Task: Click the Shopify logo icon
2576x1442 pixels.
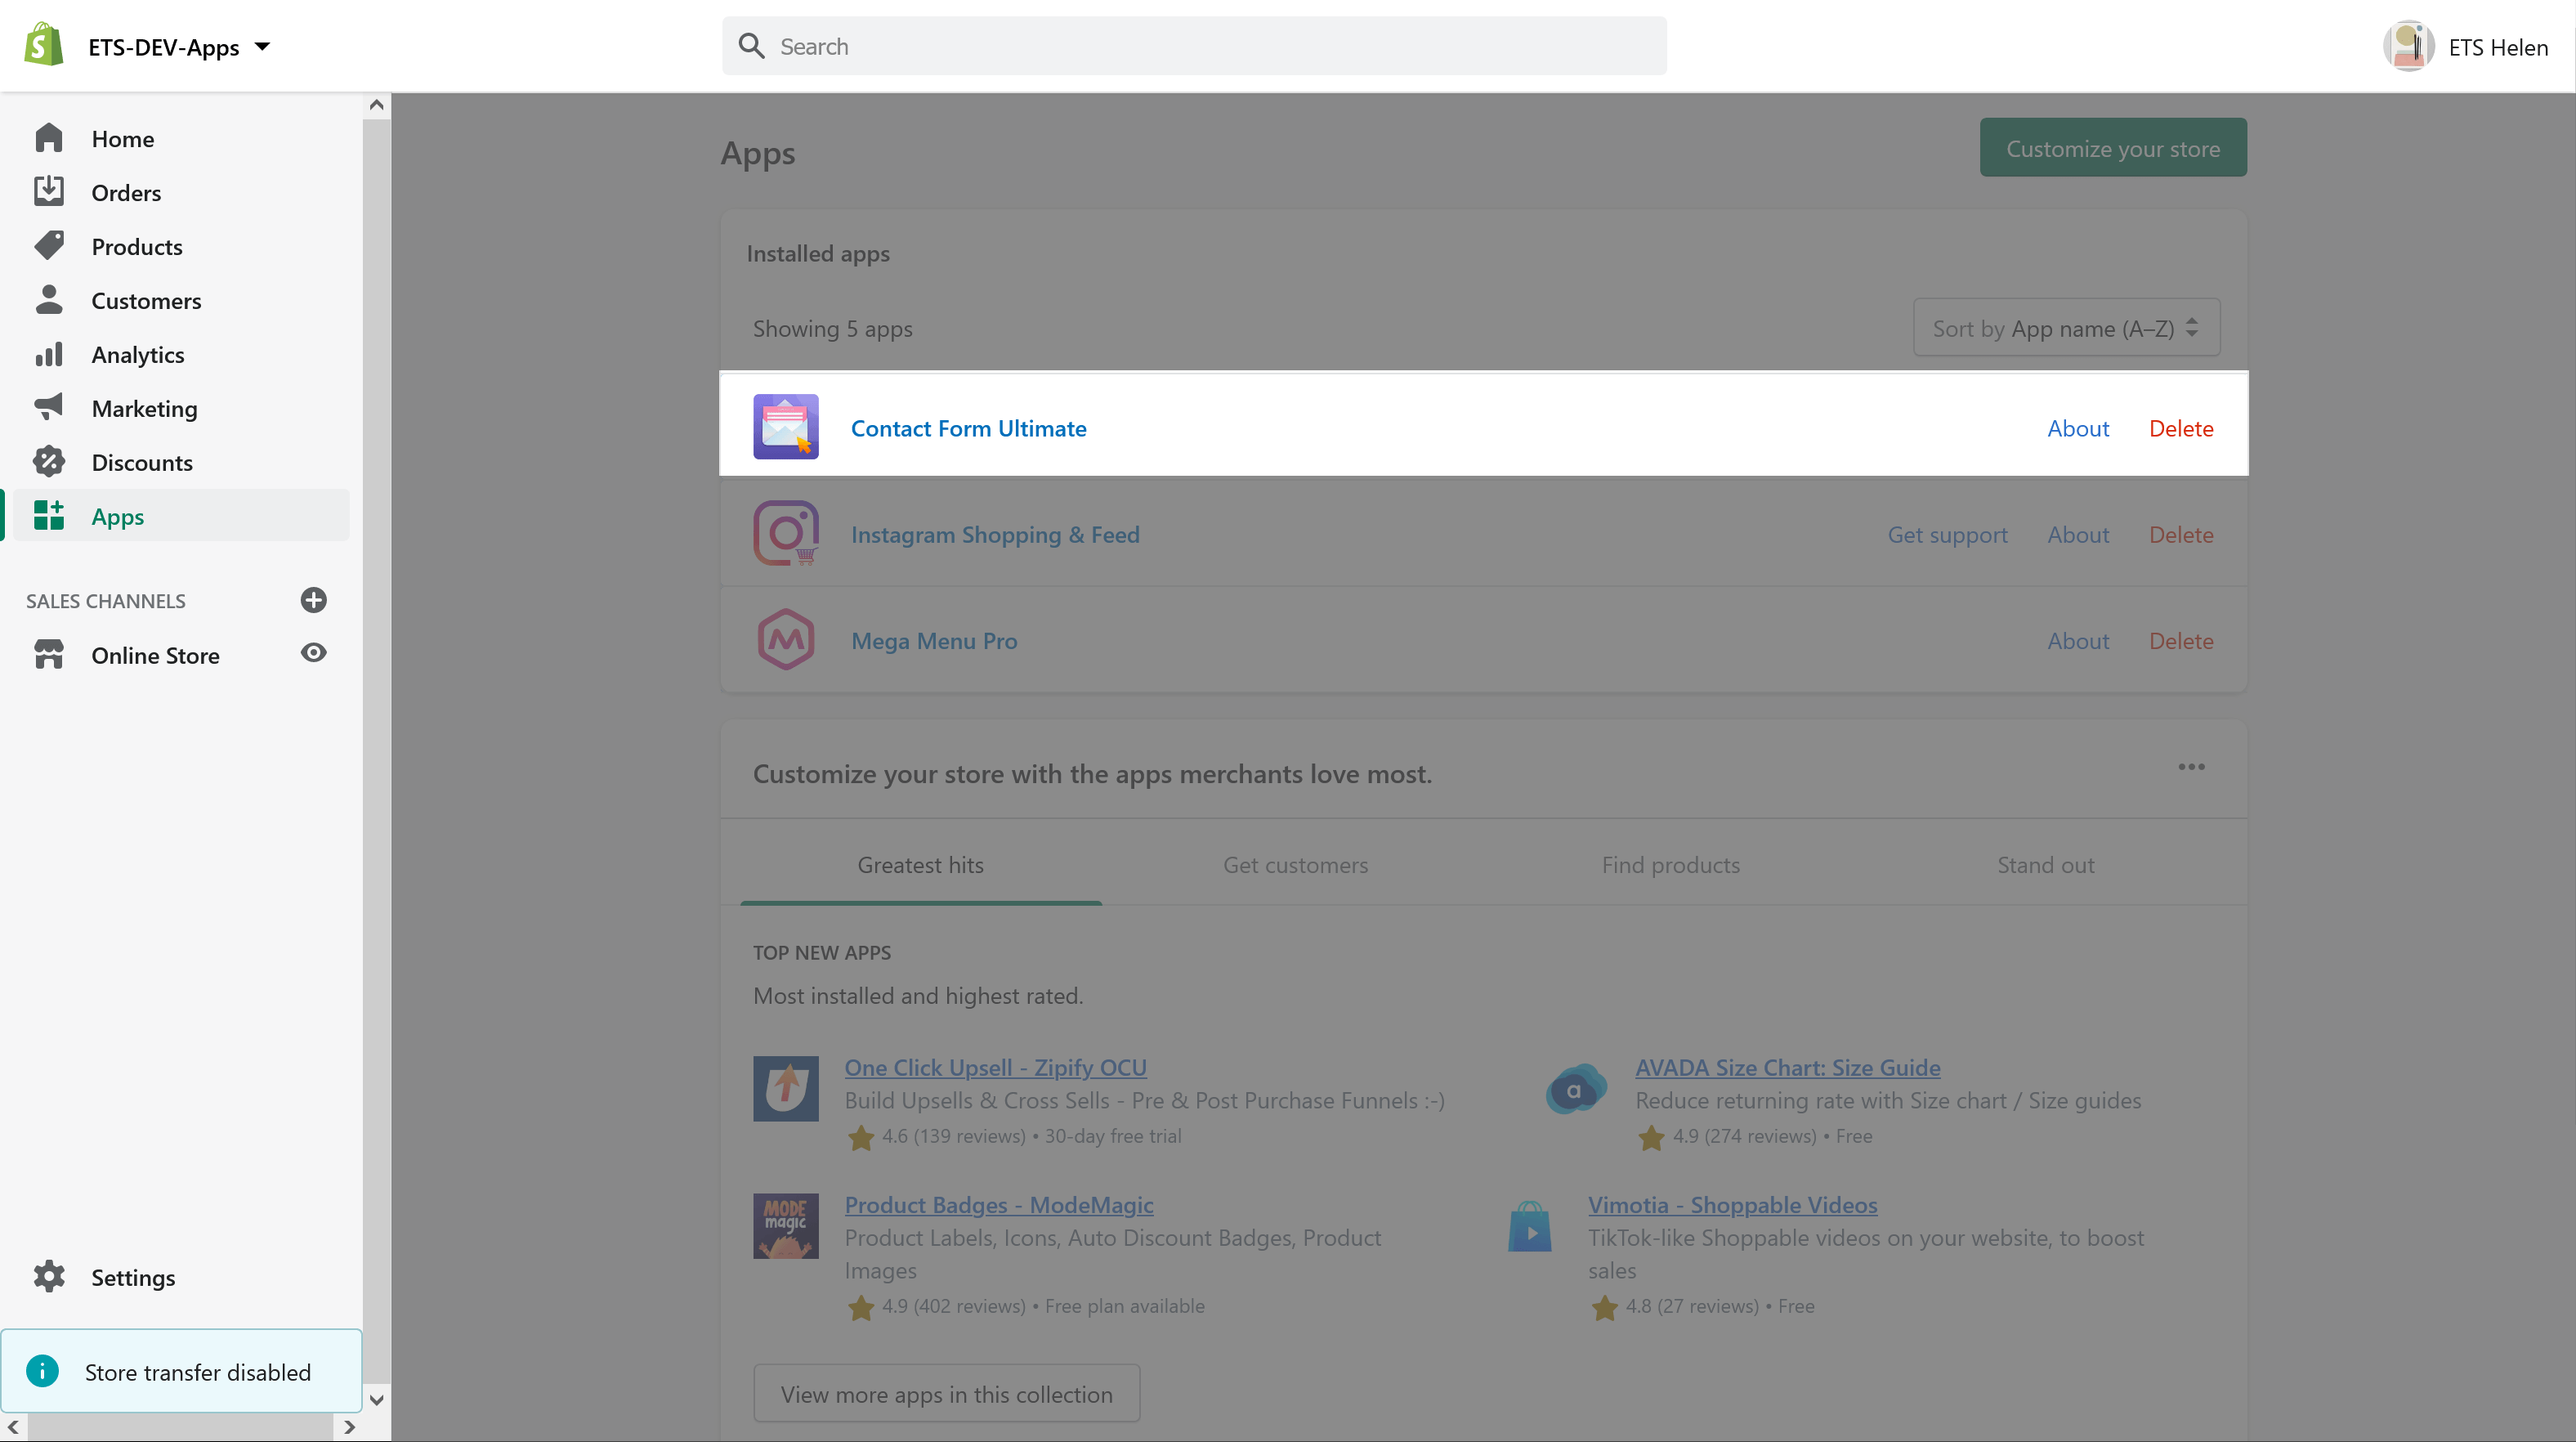Action: (x=44, y=46)
